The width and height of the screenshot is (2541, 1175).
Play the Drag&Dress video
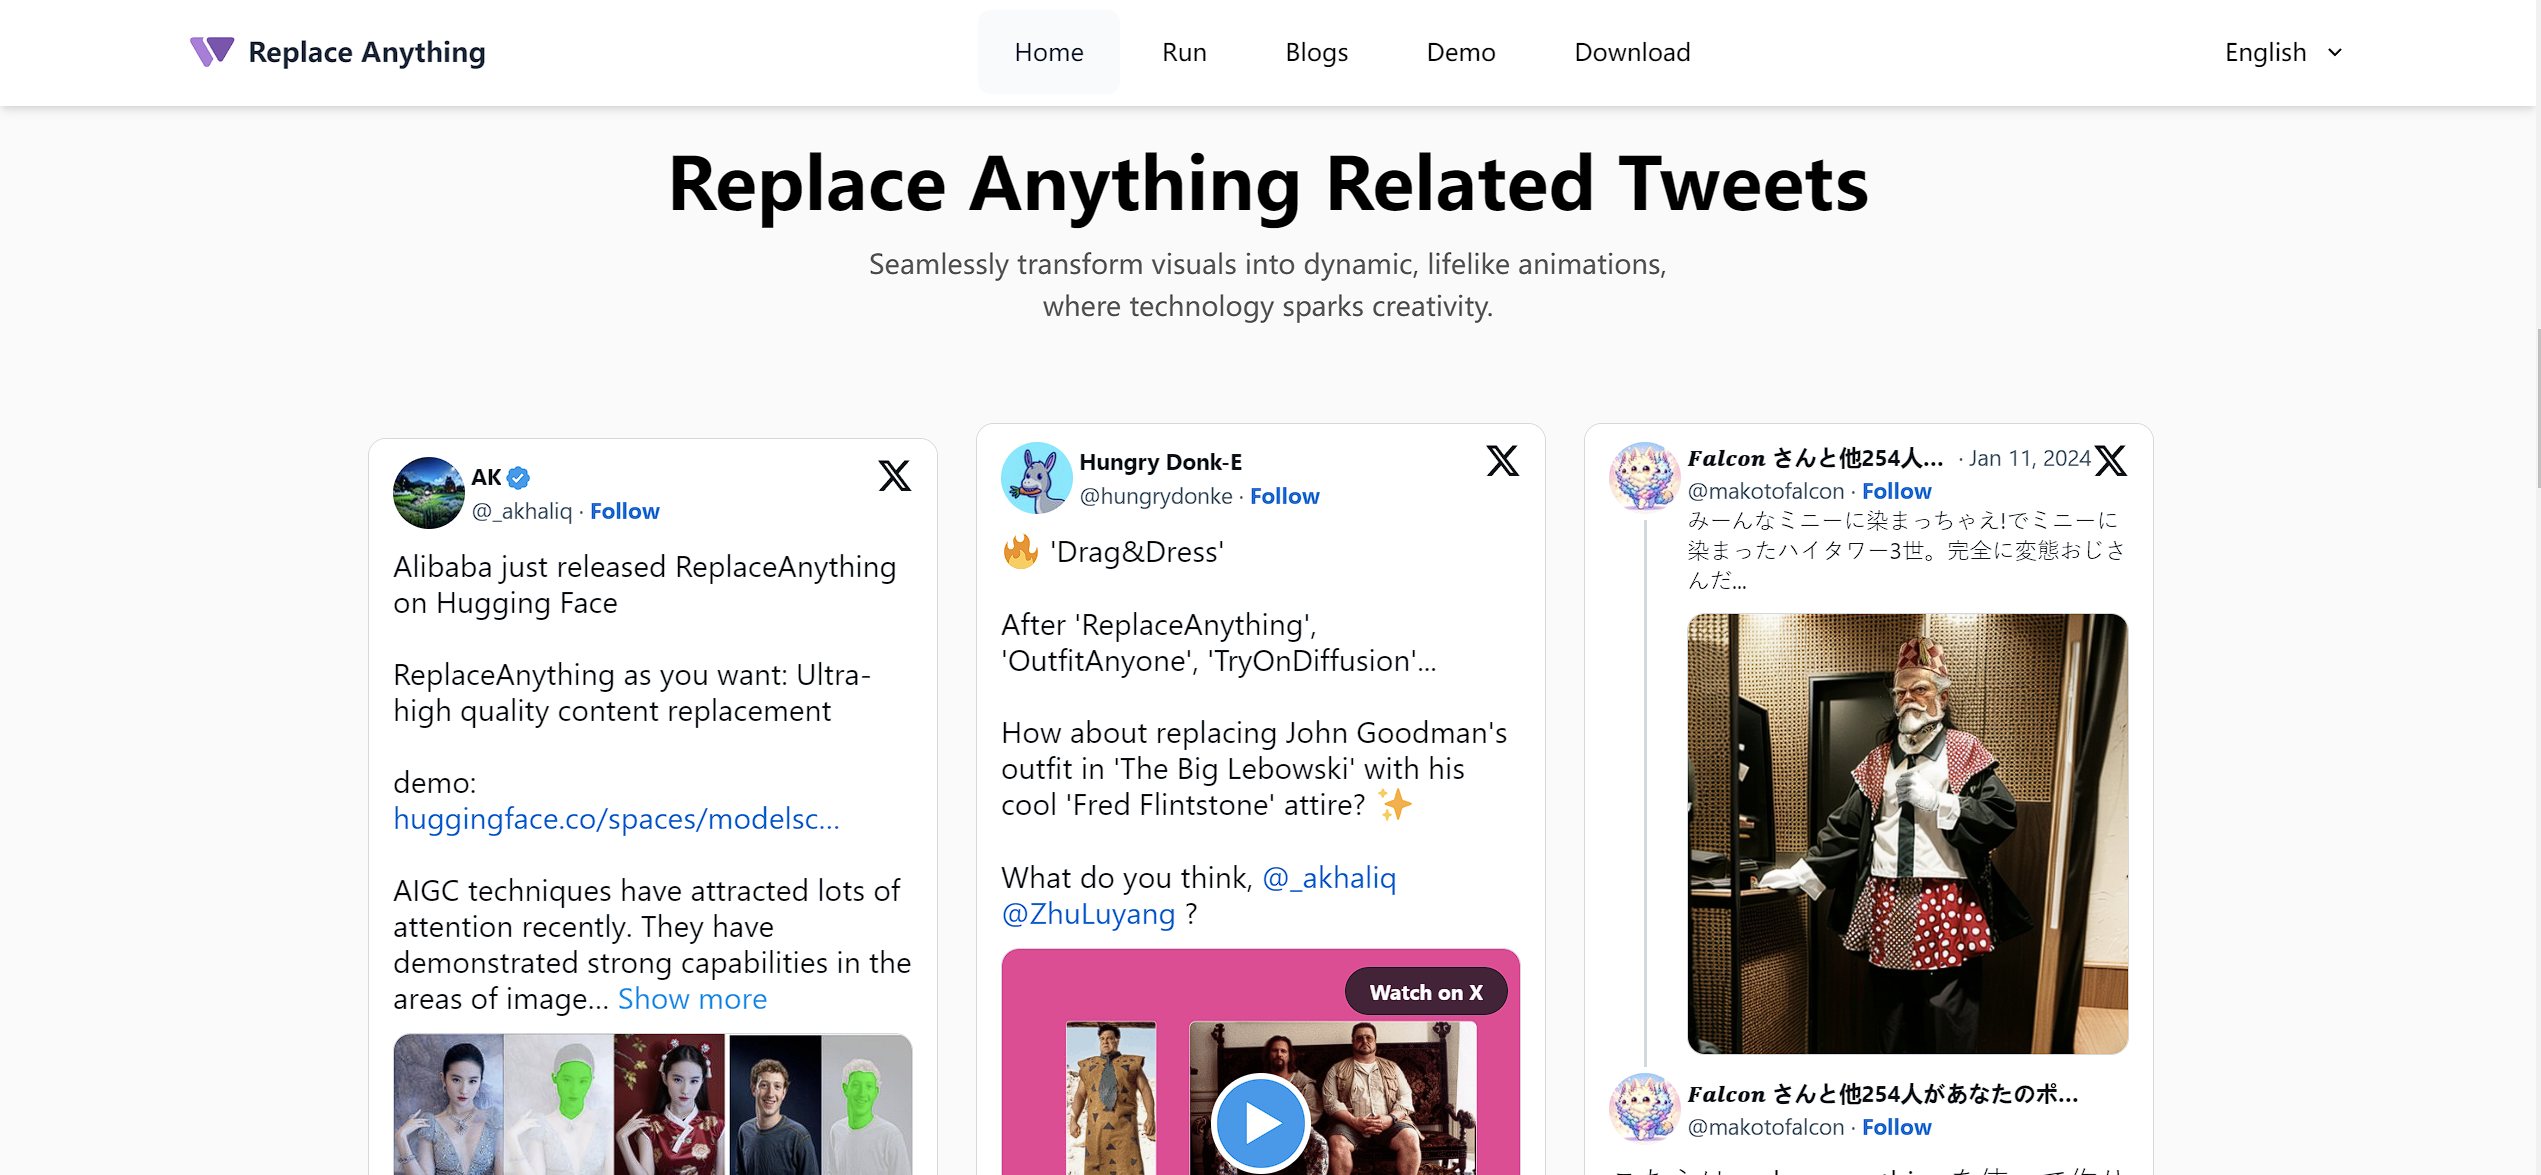pyautogui.click(x=1259, y=1122)
